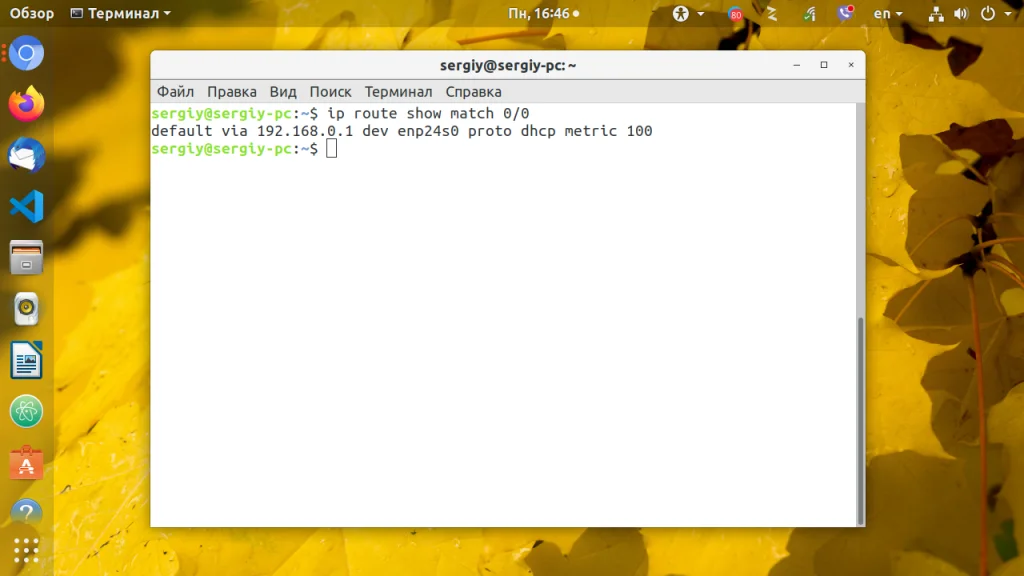Open the Справка menu

pos(473,92)
